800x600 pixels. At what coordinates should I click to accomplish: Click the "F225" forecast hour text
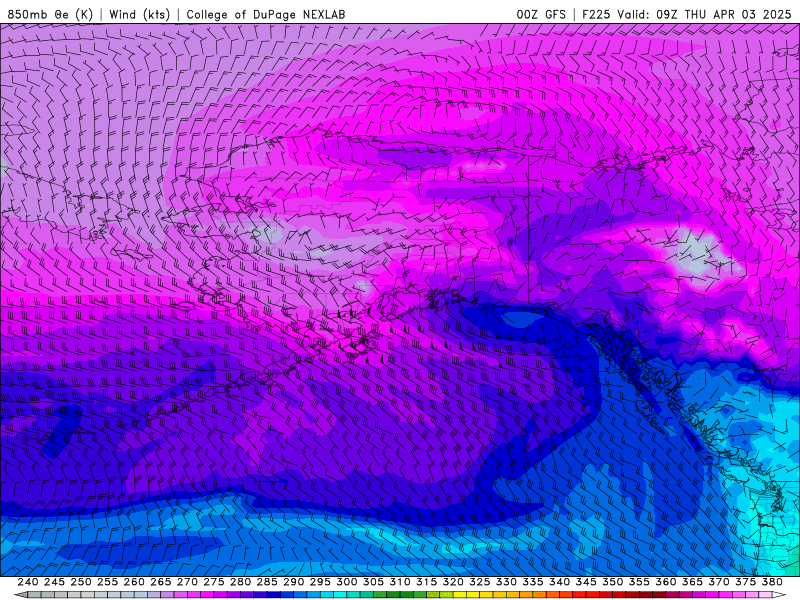pyautogui.click(x=596, y=14)
